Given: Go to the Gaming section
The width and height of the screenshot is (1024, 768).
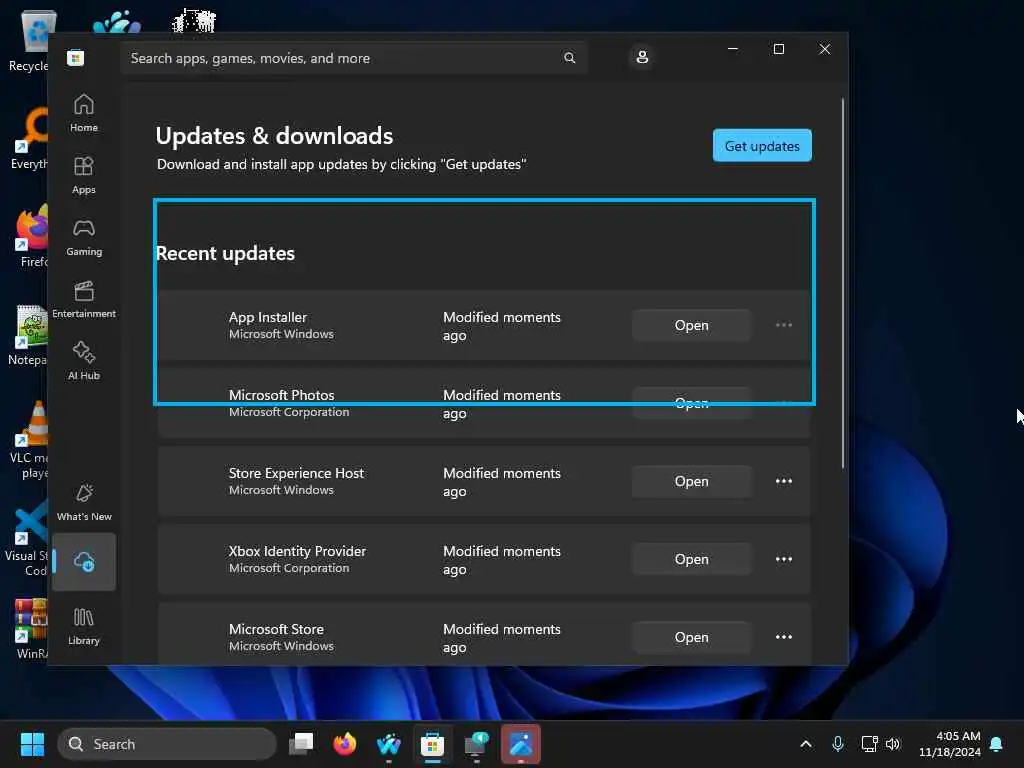Looking at the screenshot, I should coord(84,237).
